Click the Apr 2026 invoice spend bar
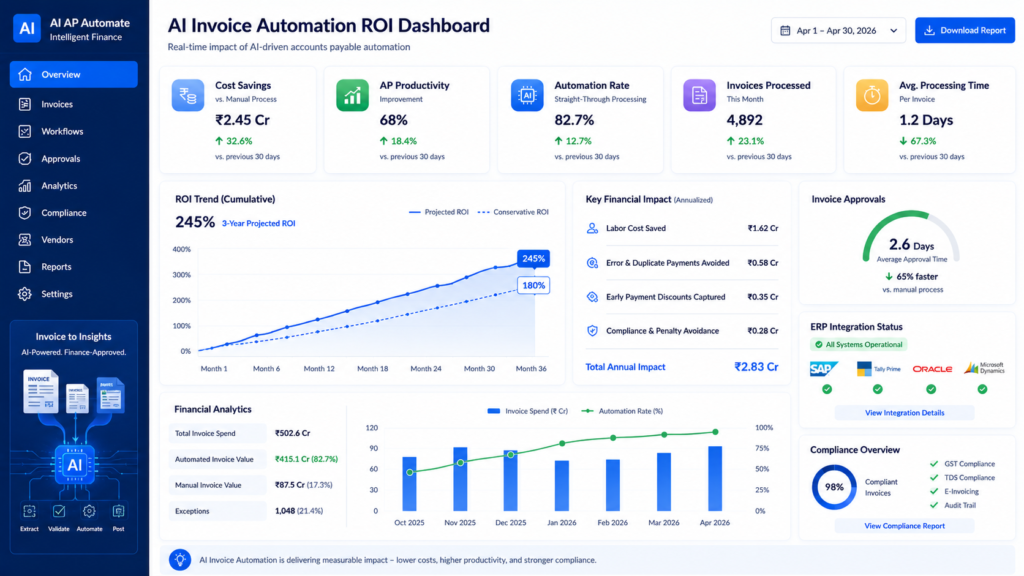The width and height of the screenshot is (1024, 576). [x=715, y=479]
